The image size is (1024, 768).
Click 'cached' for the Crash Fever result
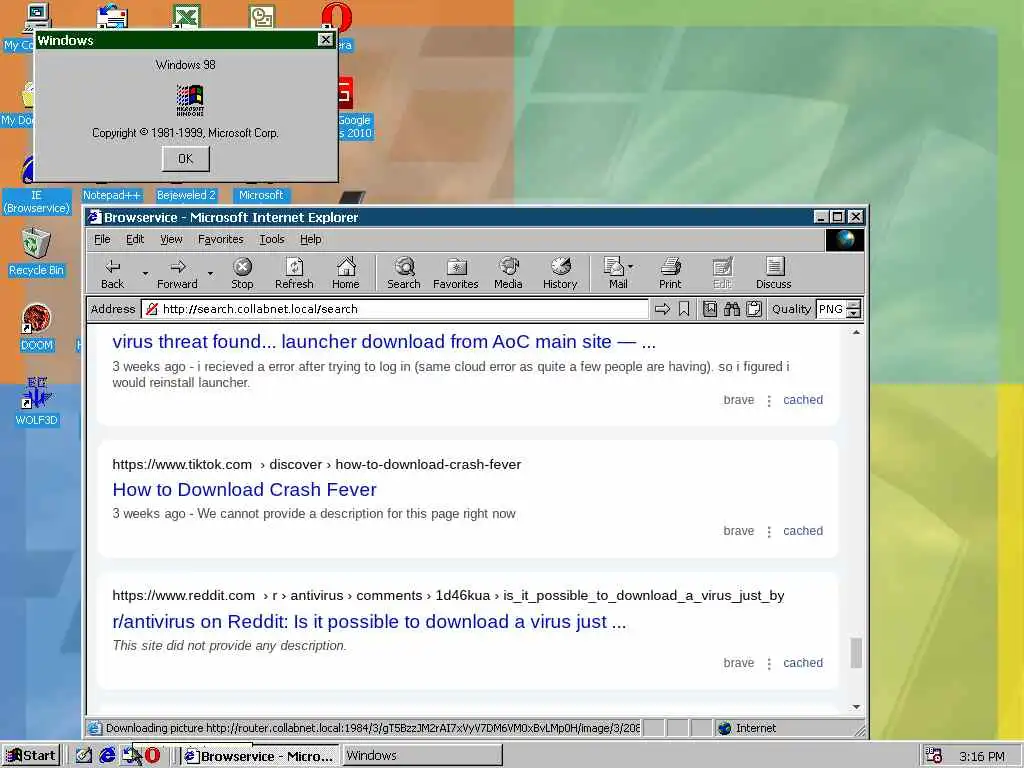(x=803, y=531)
